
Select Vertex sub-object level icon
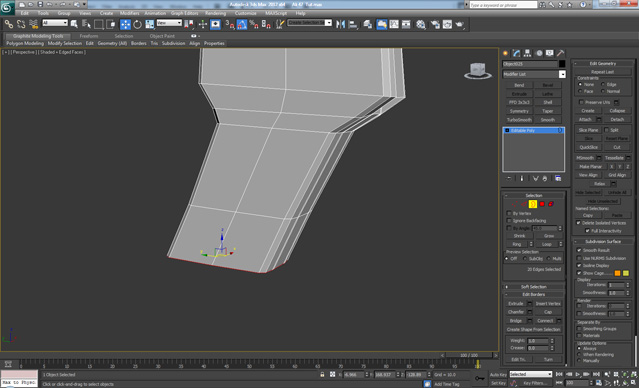pyautogui.click(x=514, y=204)
